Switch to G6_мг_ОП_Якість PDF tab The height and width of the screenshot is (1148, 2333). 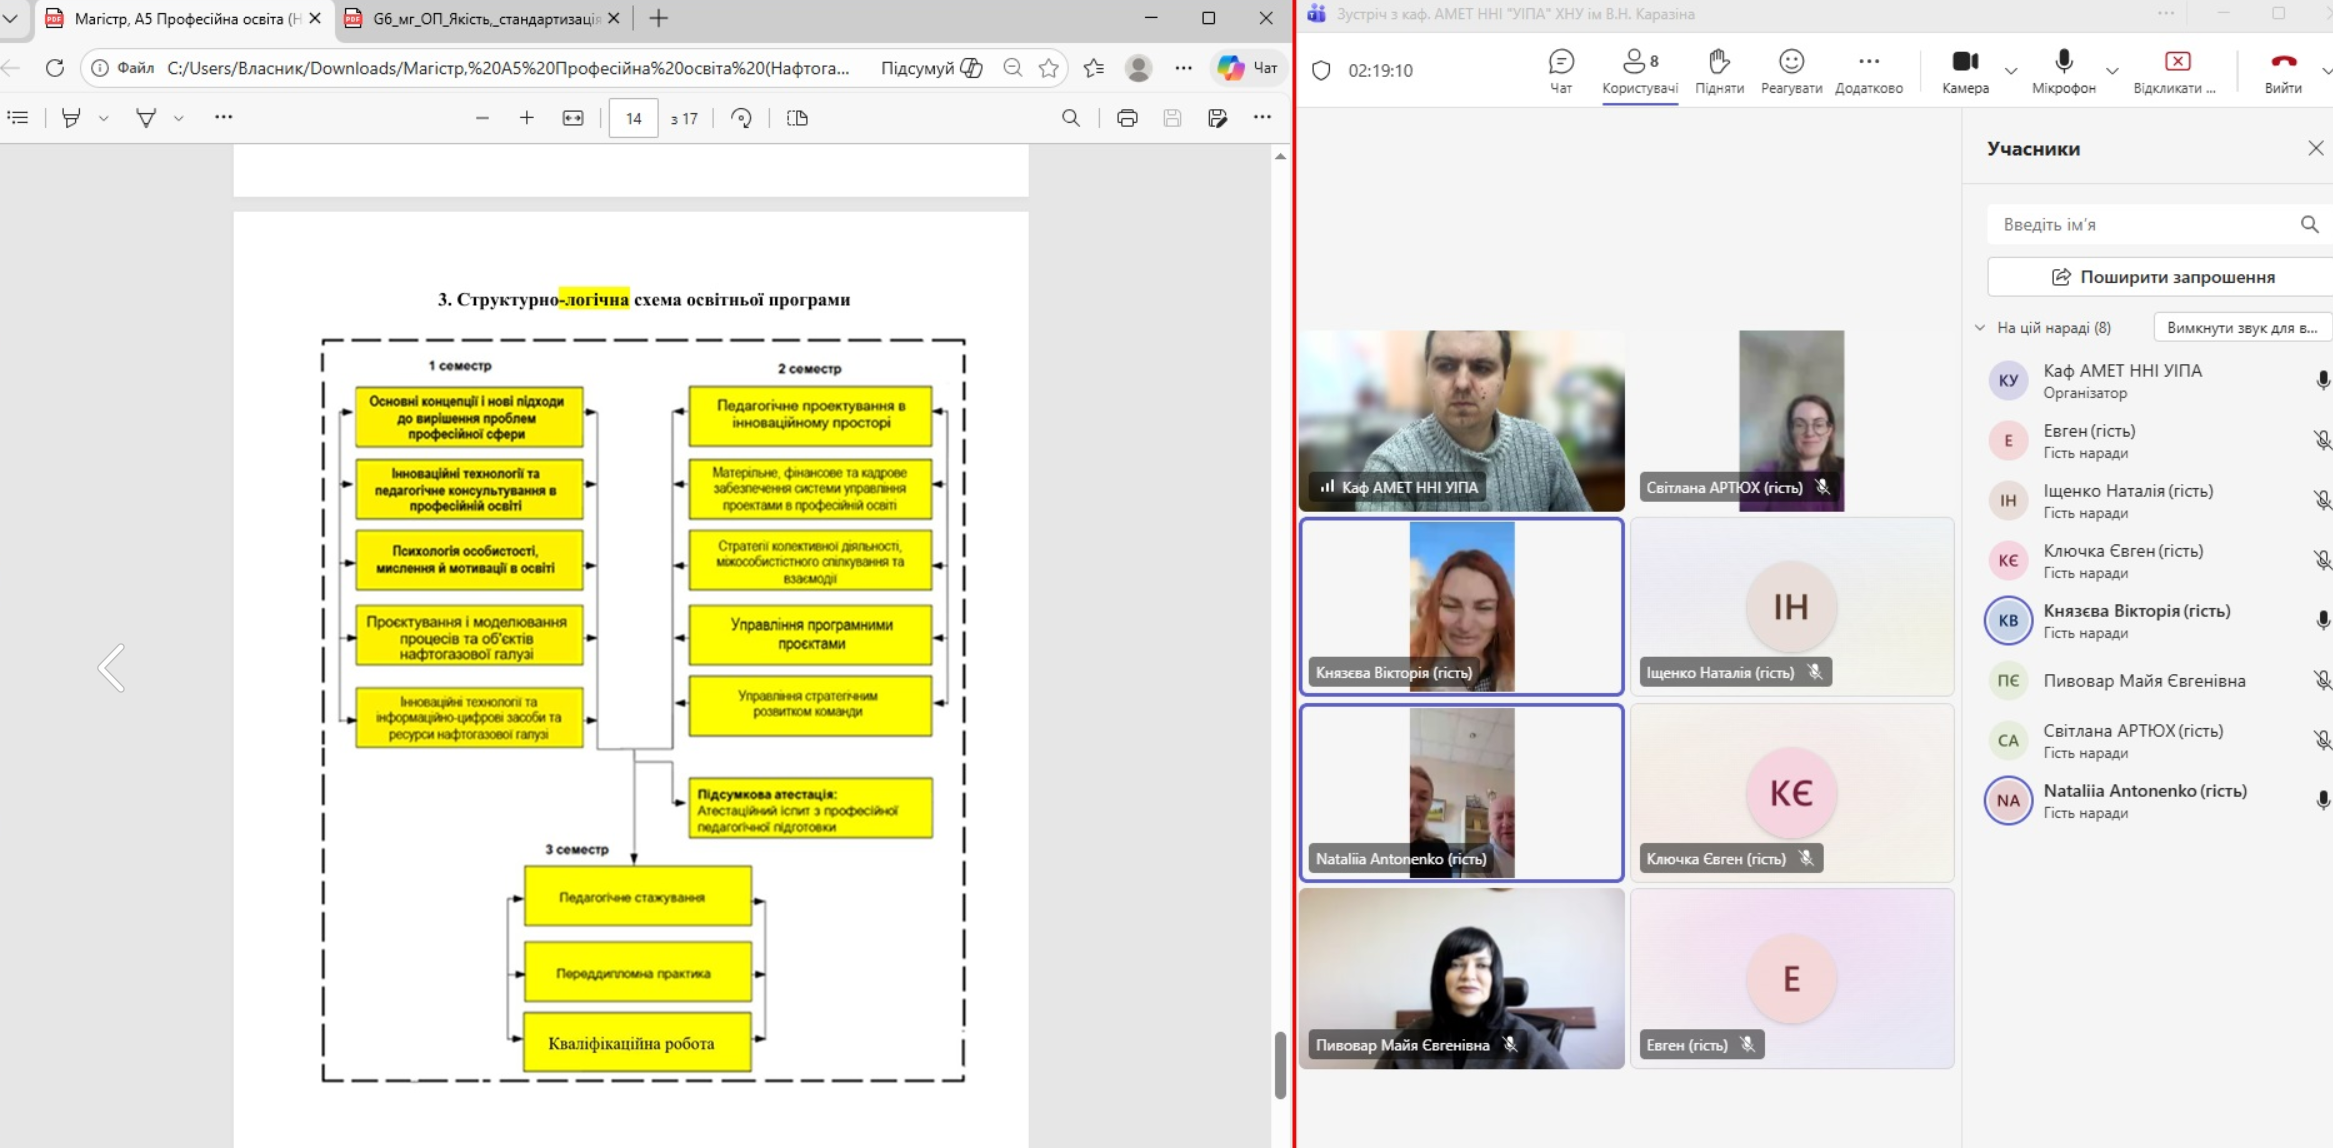[x=485, y=18]
